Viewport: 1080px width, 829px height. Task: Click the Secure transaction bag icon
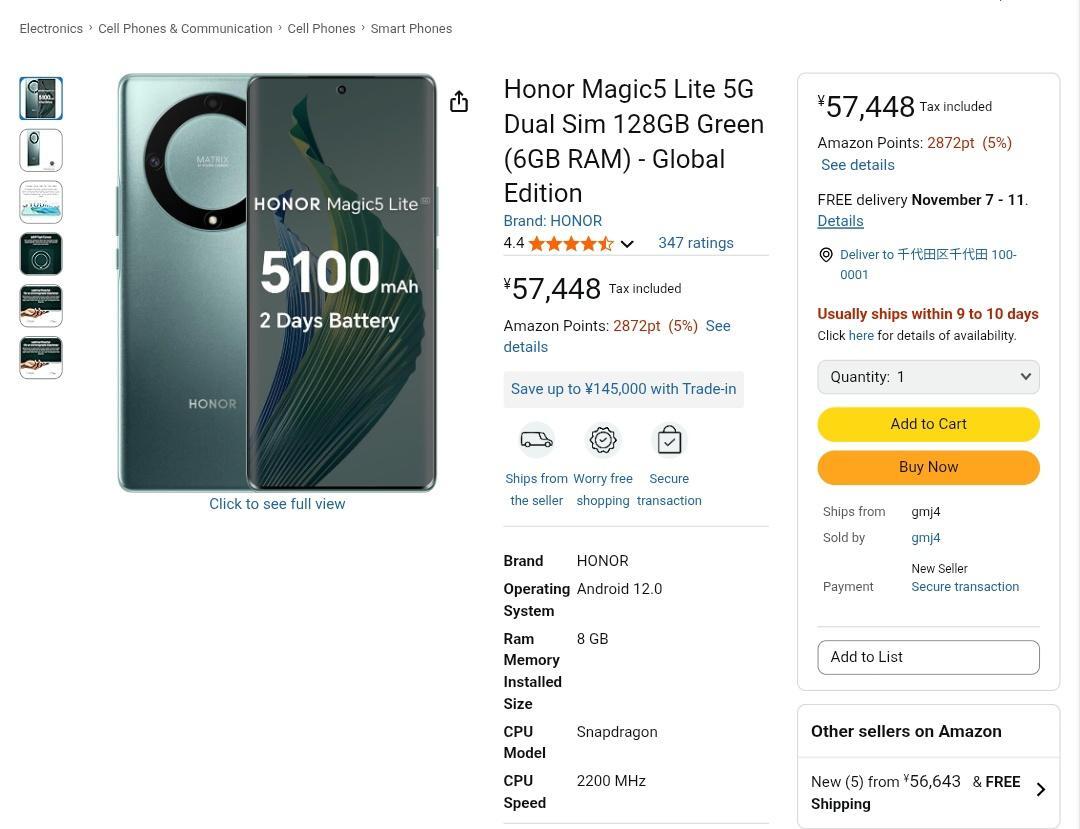(x=669, y=440)
